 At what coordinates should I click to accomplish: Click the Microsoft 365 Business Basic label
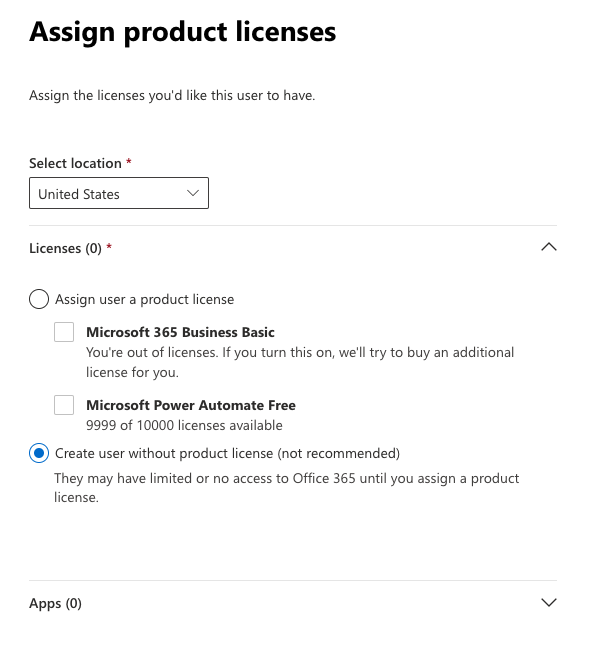click(180, 332)
